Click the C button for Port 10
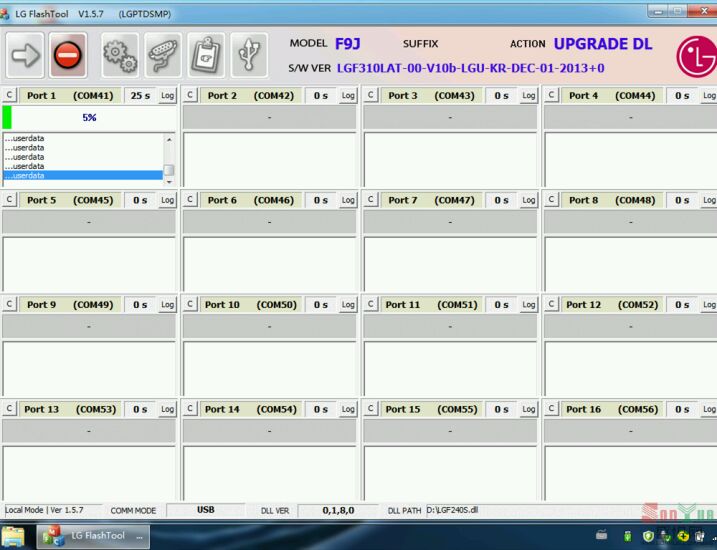 click(190, 304)
